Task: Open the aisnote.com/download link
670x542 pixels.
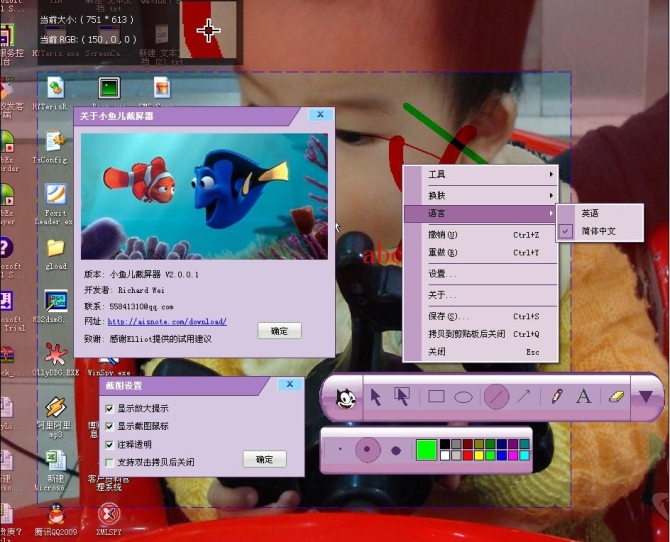Action: (167, 321)
